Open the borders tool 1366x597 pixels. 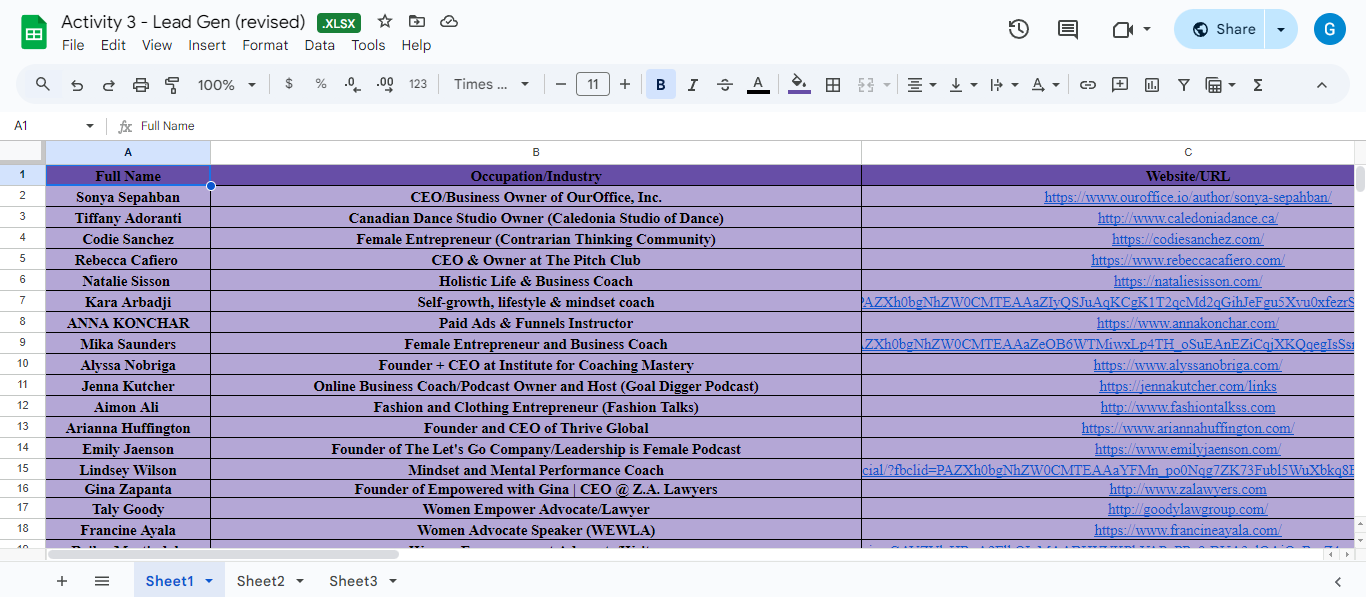[x=833, y=84]
